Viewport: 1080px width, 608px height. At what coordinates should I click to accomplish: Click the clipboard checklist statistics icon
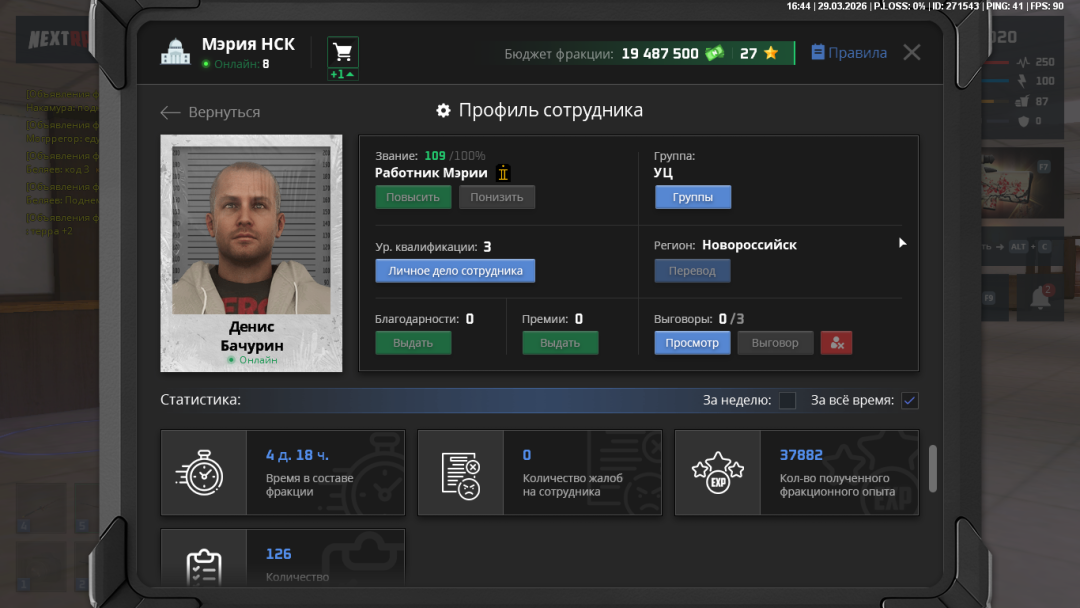(204, 566)
